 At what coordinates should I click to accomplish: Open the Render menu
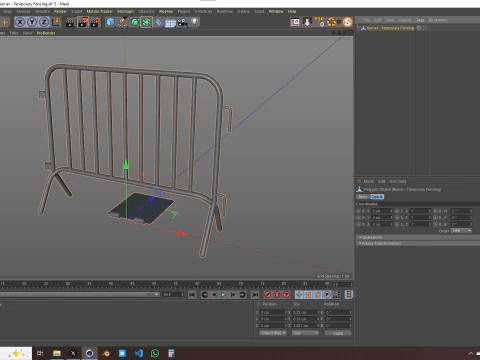coord(60,11)
